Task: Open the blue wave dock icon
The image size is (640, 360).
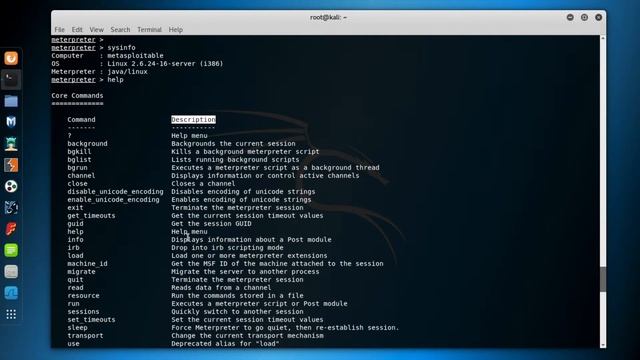Action: (11, 293)
